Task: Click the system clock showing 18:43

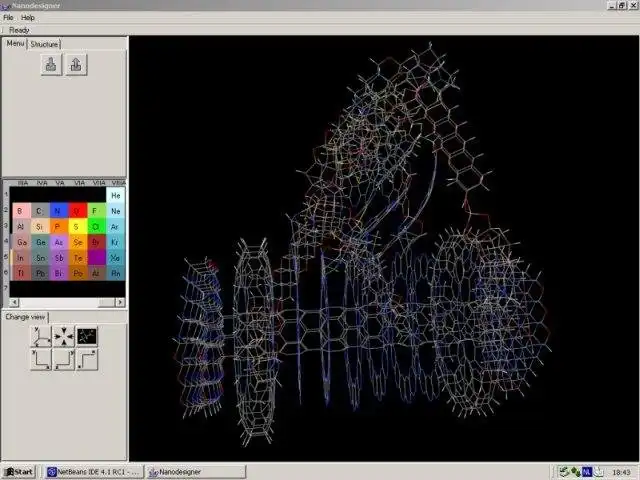Action: [x=621, y=472]
